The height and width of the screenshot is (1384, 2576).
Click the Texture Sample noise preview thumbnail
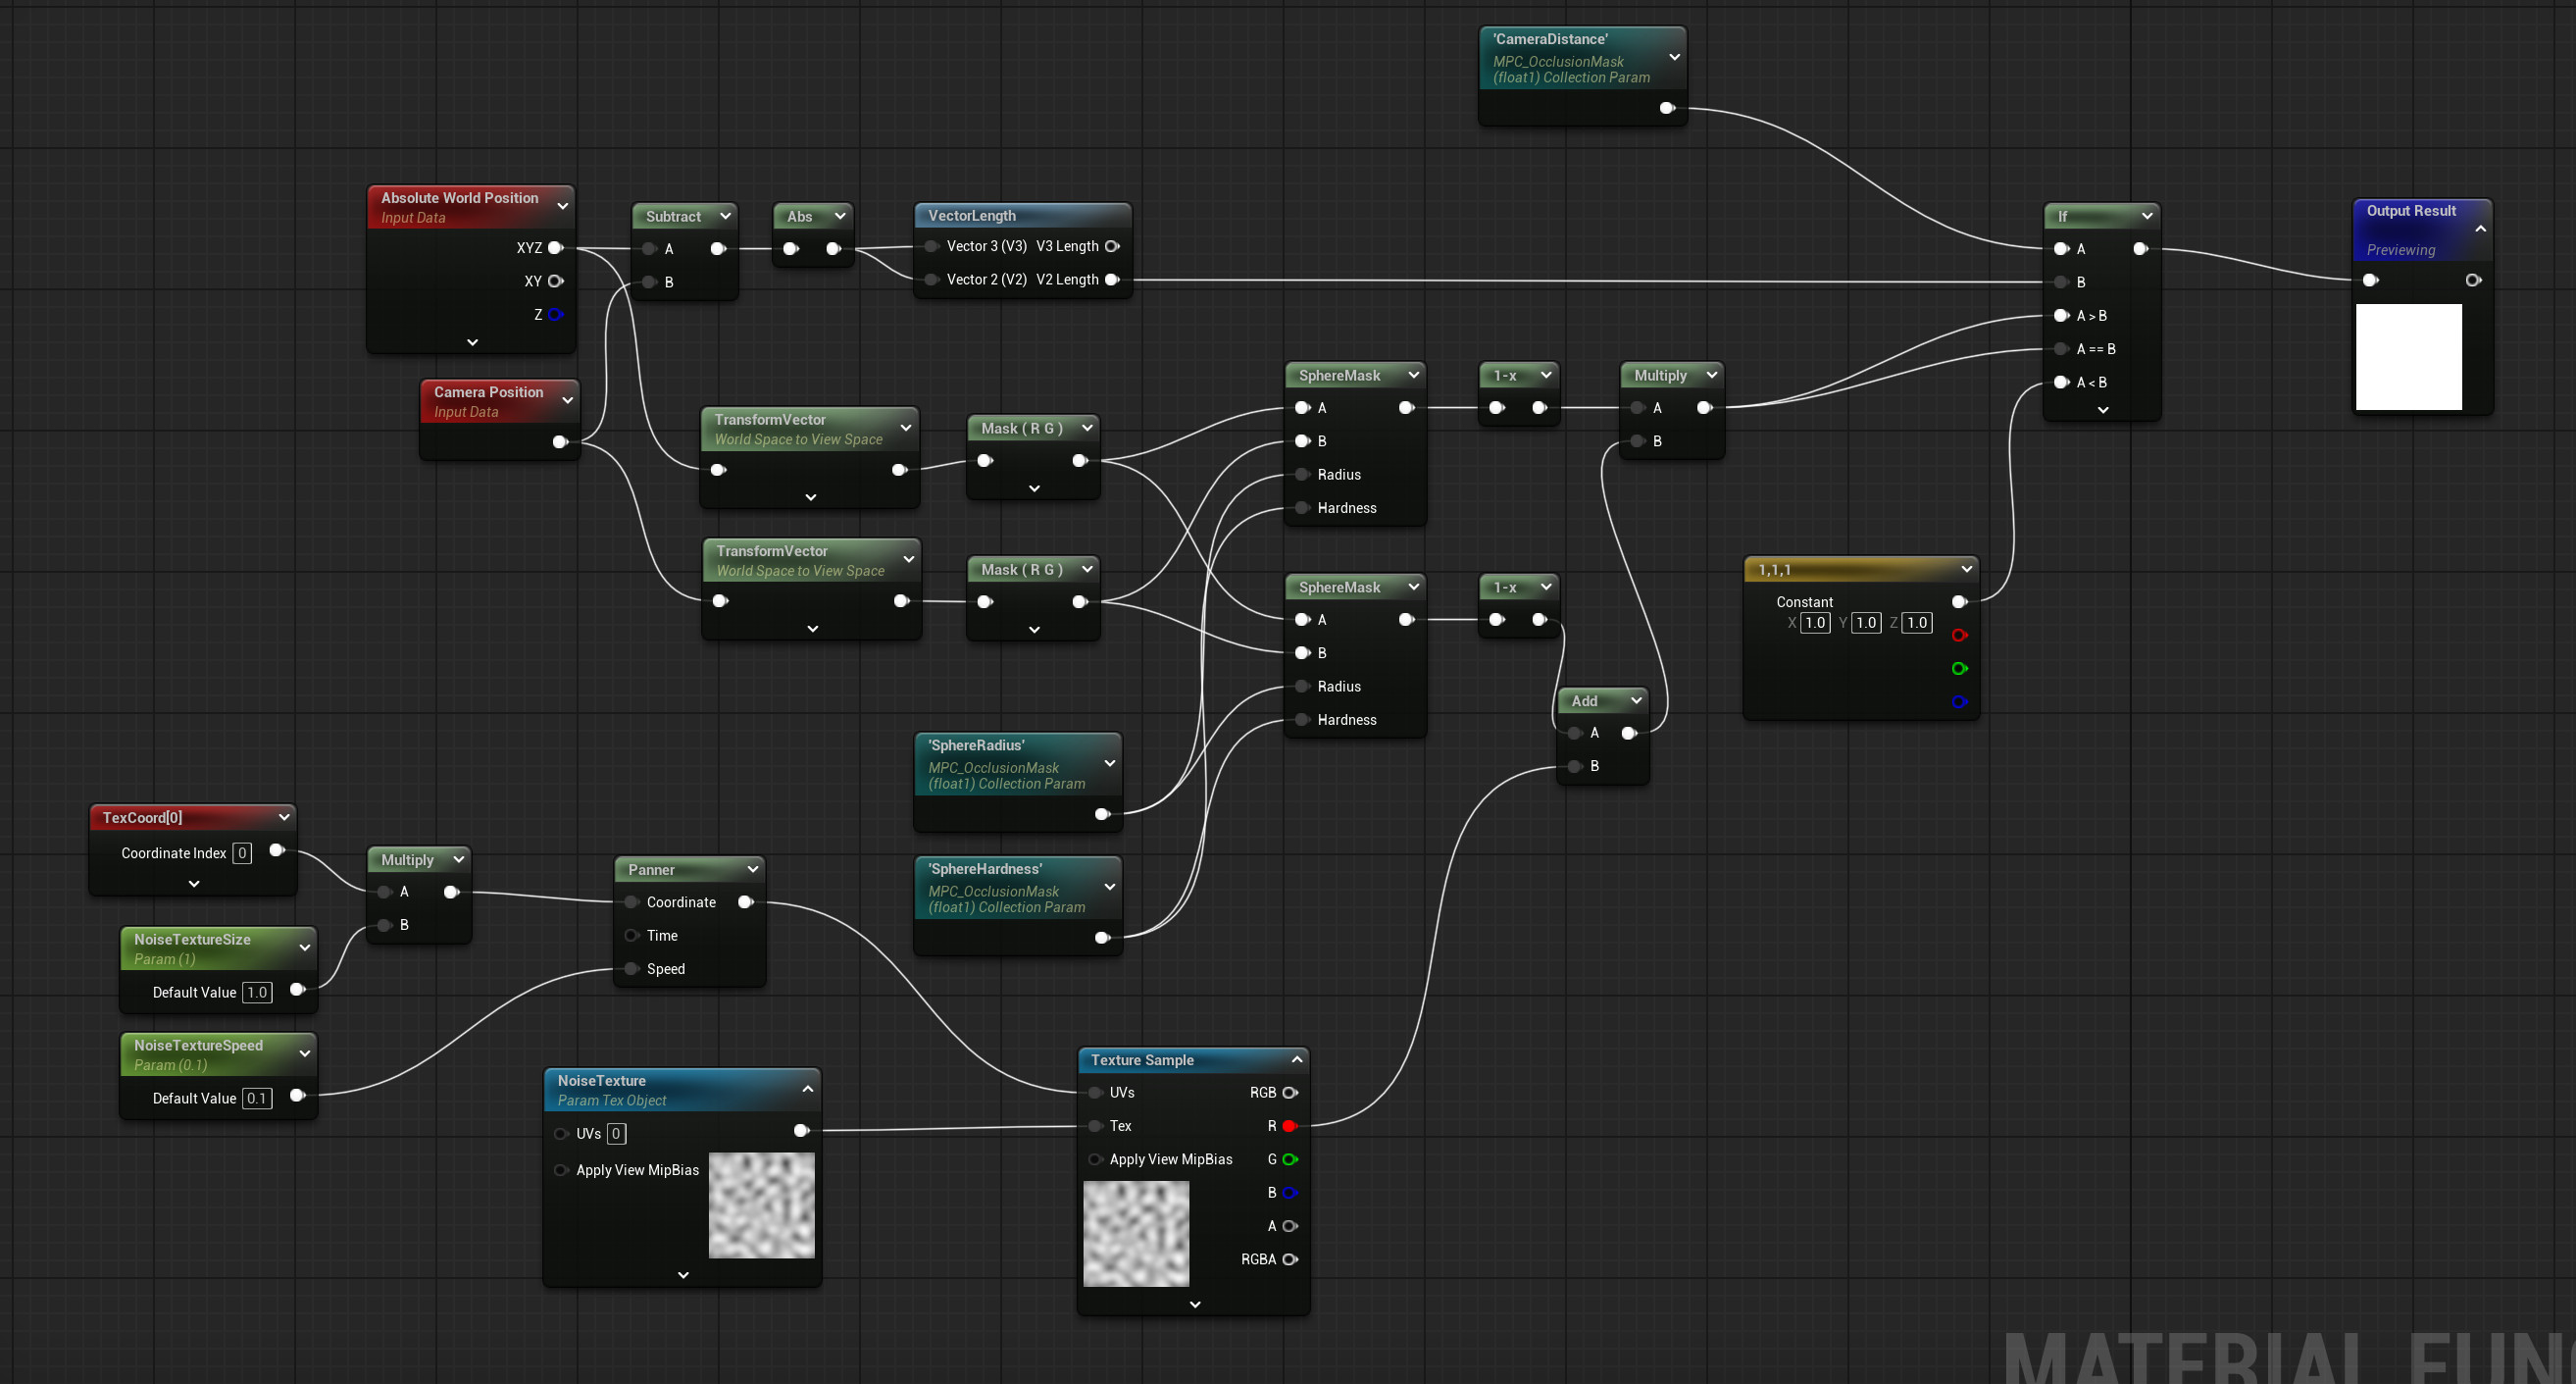click(x=1136, y=1233)
